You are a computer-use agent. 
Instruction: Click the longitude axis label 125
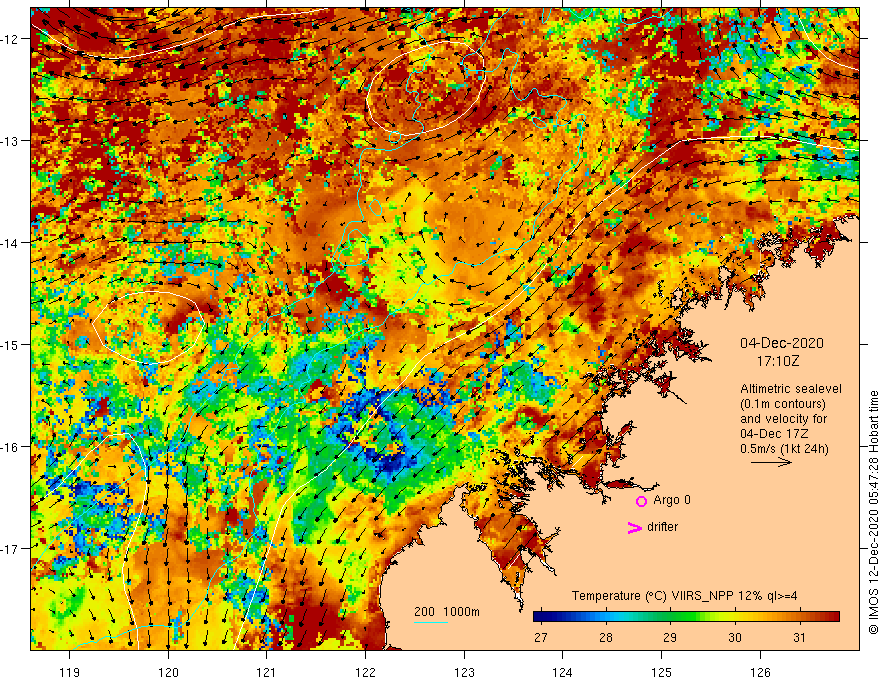tap(662, 672)
